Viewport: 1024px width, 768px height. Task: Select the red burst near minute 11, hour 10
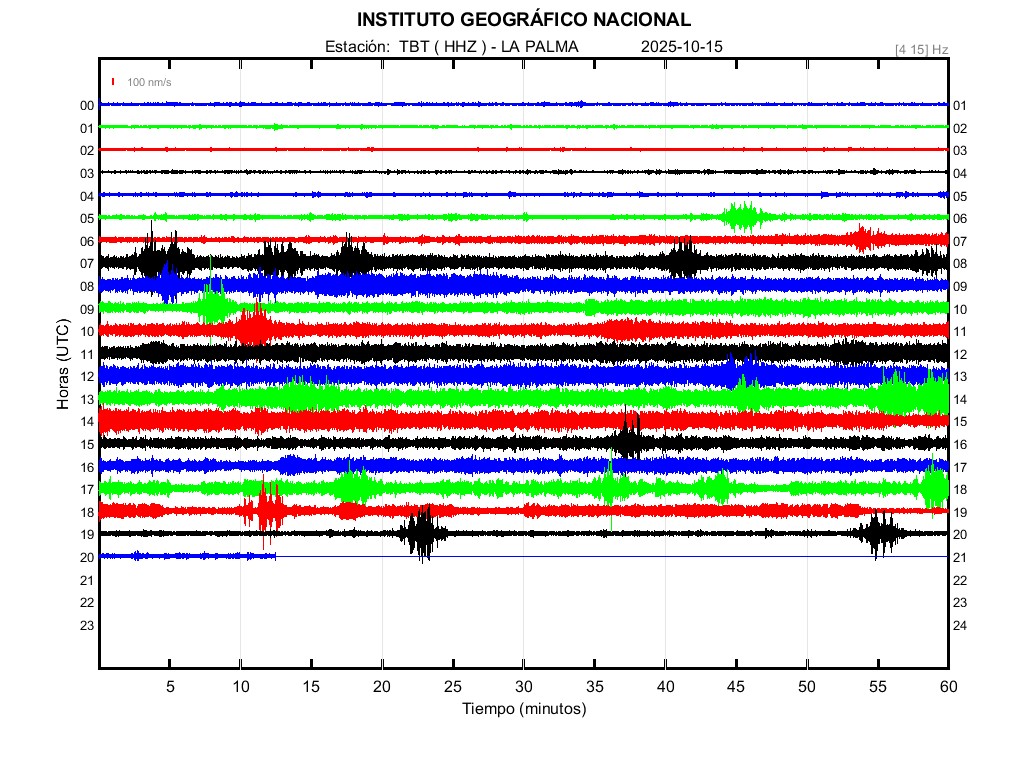(x=254, y=328)
